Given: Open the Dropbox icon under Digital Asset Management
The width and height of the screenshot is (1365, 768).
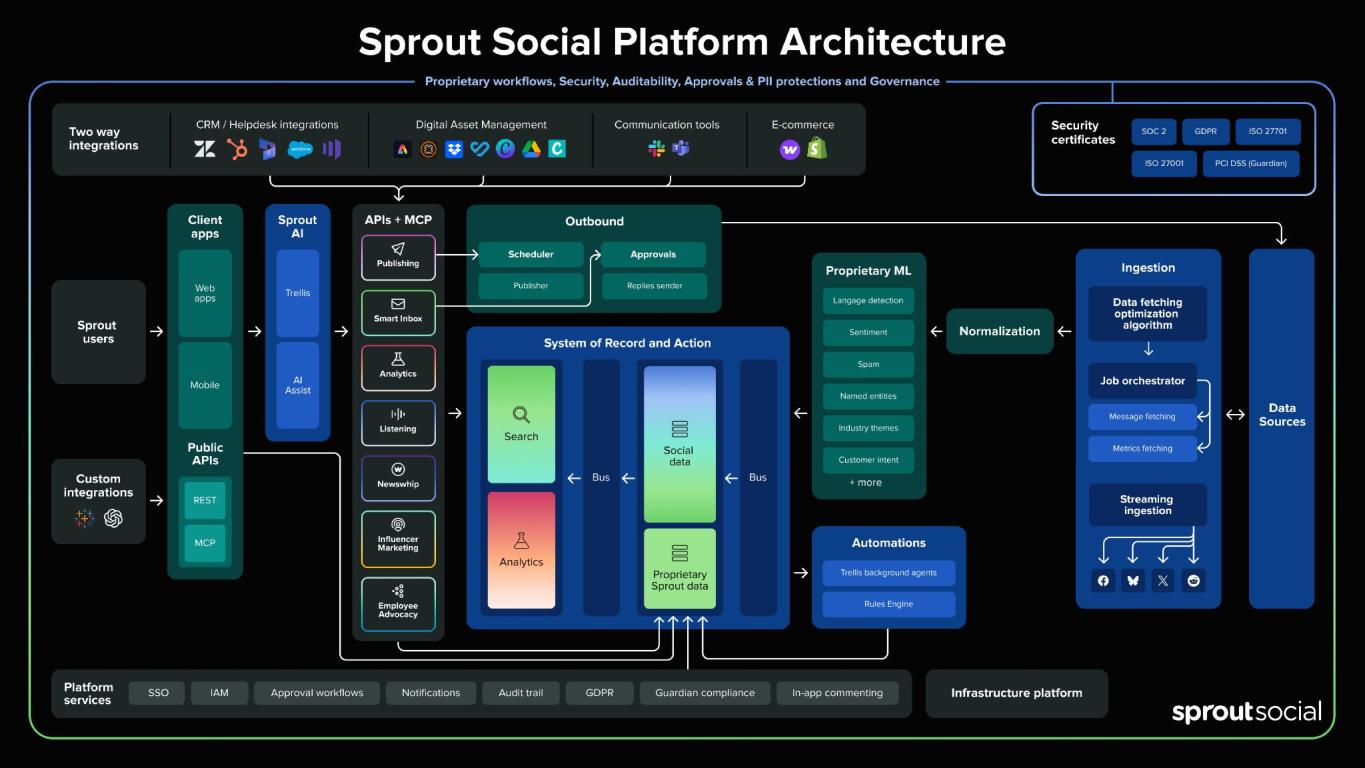Looking at the screenshot, I should [454, 150].
